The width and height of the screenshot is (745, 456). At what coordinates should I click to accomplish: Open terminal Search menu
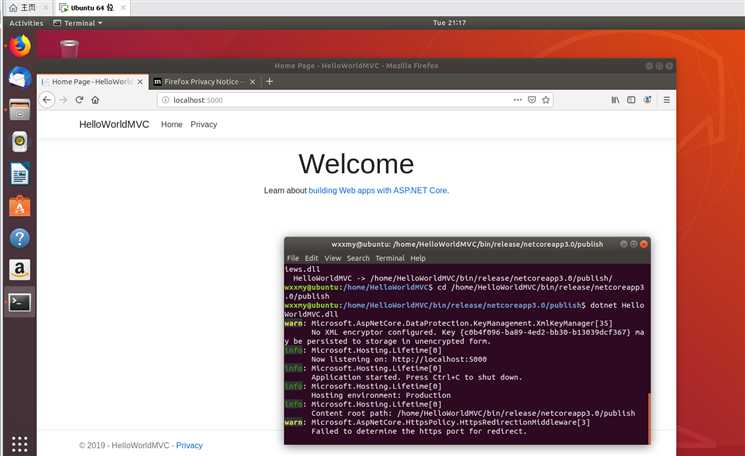(x=358, y=258)
